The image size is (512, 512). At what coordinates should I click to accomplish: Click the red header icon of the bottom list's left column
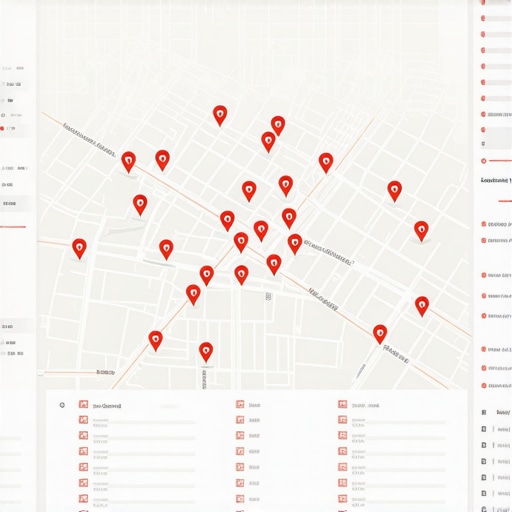pos(83,404)
